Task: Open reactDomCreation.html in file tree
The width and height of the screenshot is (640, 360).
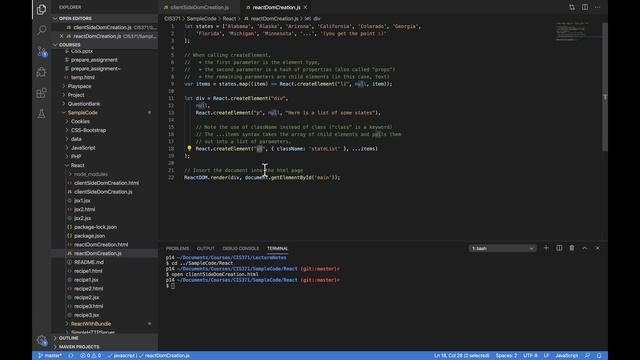Action: click(101, 244)
